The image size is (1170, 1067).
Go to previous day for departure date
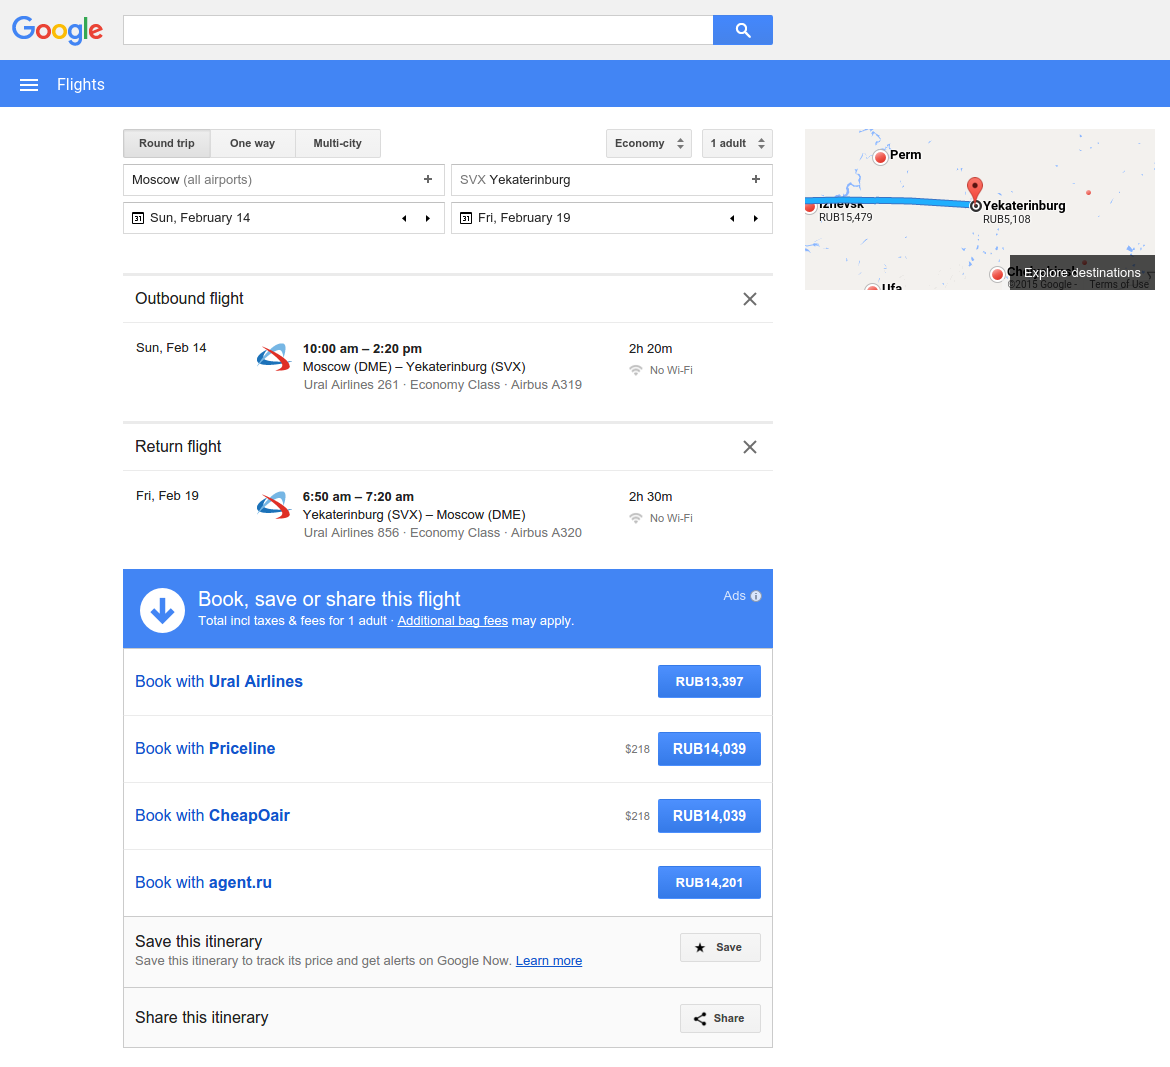point(404,218)
